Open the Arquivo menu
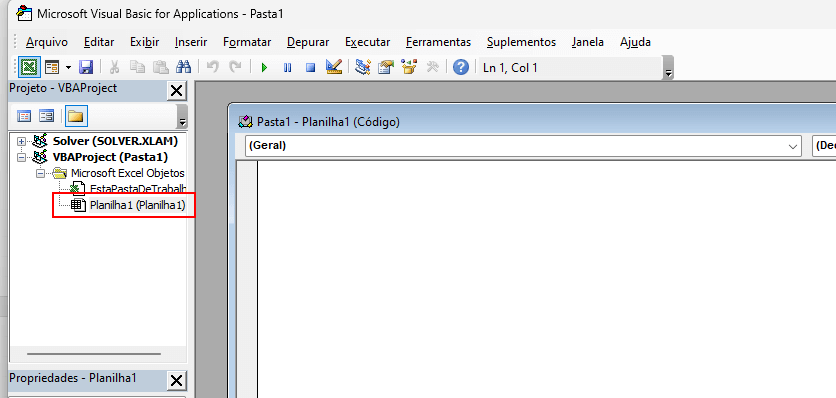Viewport: 836px width, 398px height. tap(47, 42)
